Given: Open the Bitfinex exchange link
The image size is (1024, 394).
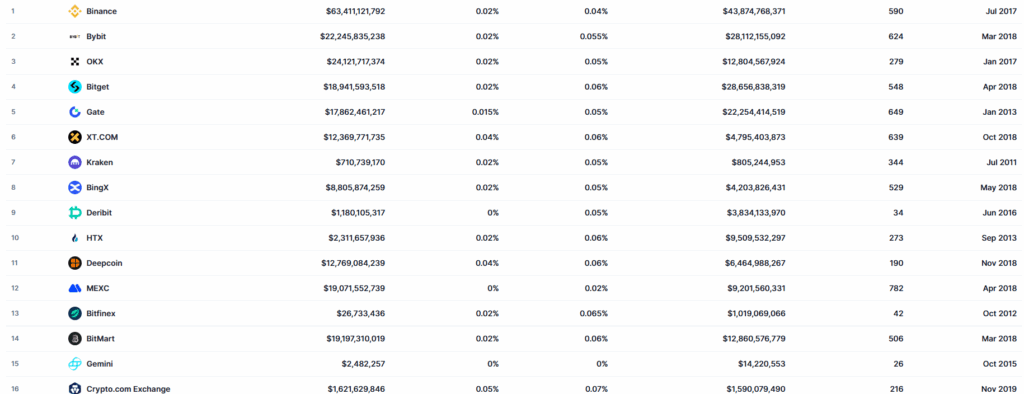Looking at the screenshot, I should click(x=101, y=314).
